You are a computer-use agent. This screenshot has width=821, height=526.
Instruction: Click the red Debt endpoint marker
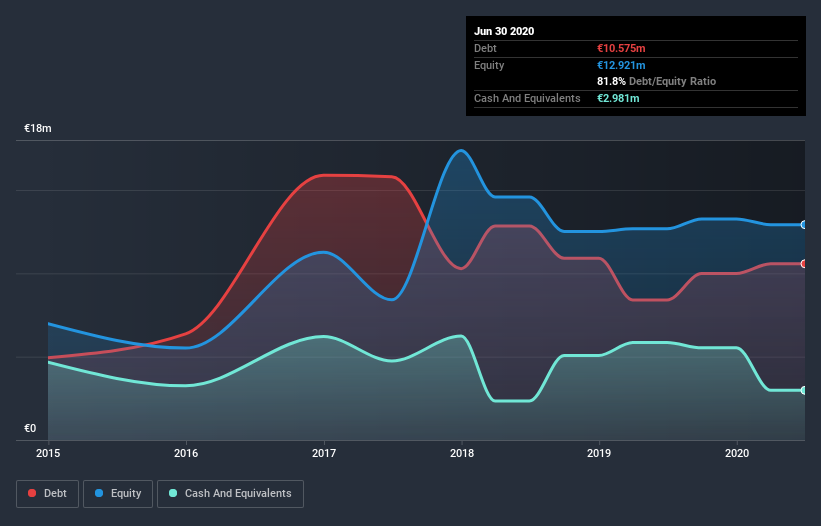[804, 264]
